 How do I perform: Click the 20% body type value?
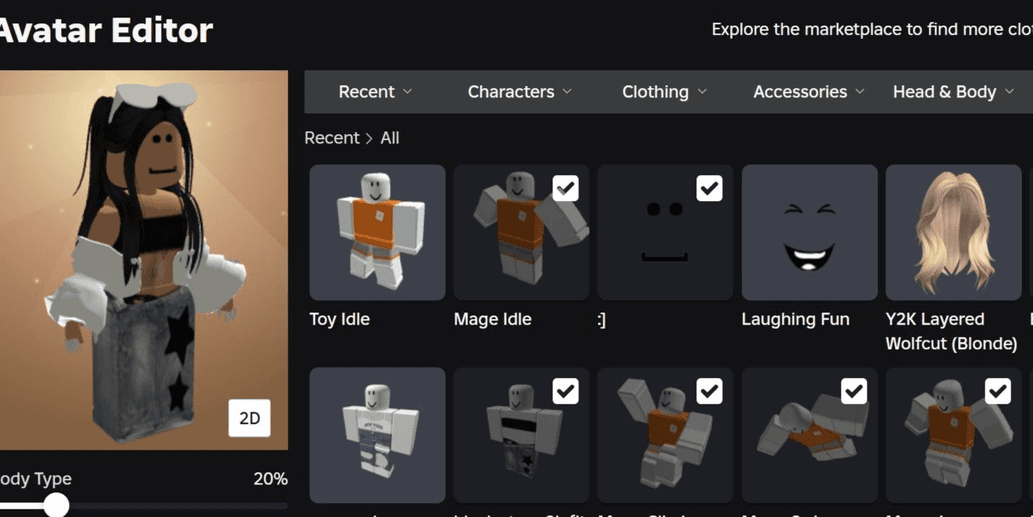[x=270, y=479]
